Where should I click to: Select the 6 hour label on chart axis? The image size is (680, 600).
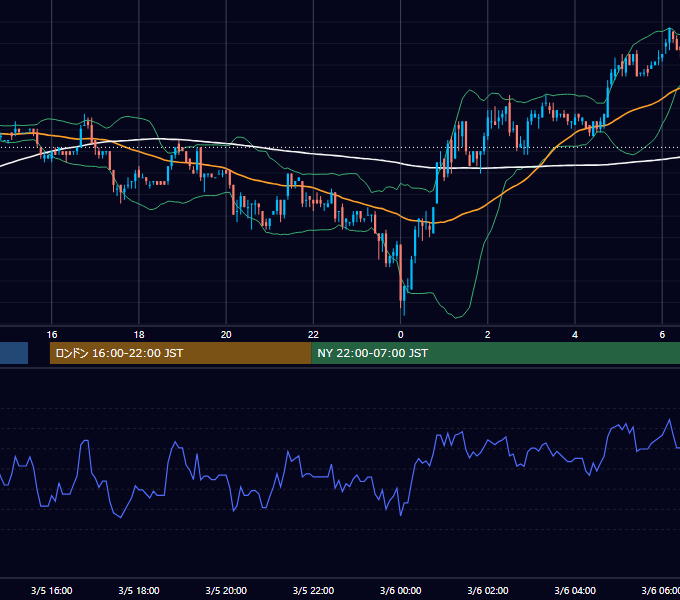coord(662,334)
